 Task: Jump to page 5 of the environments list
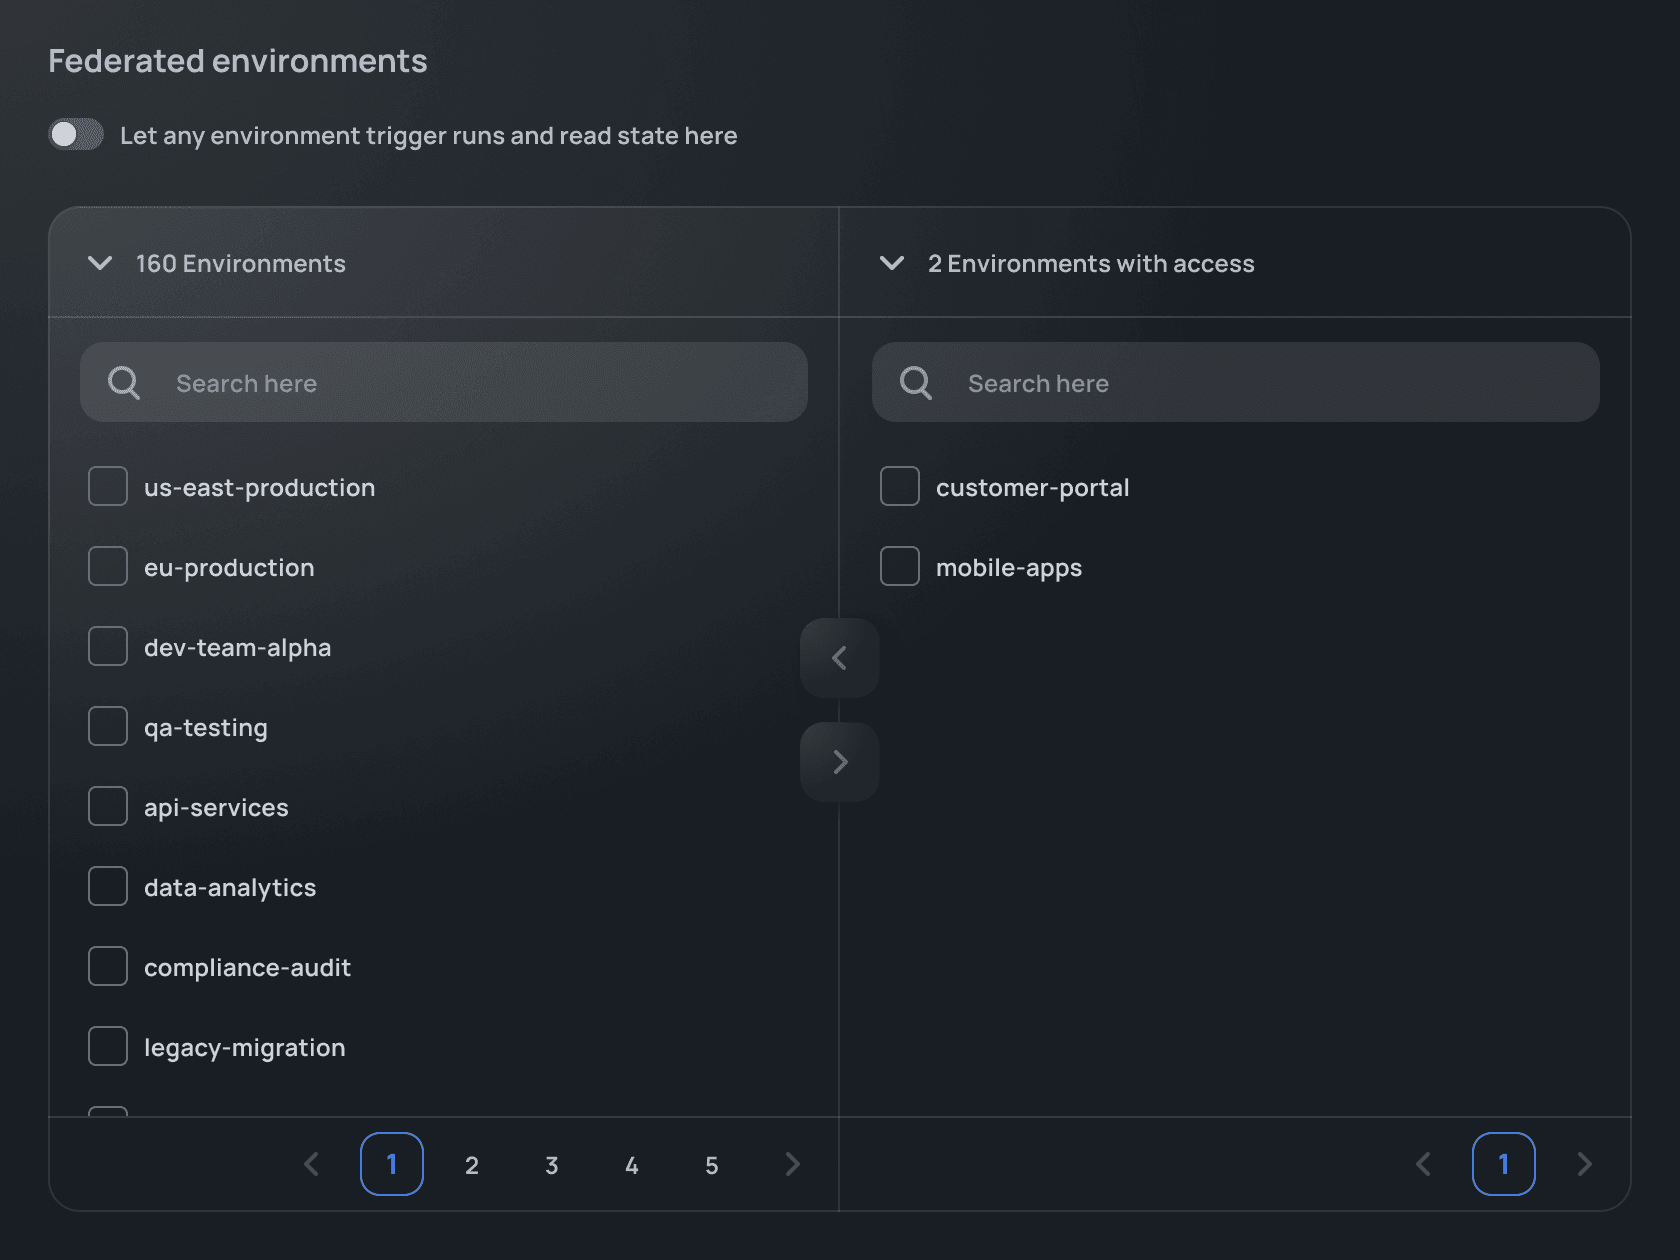tap(711, 1164)
